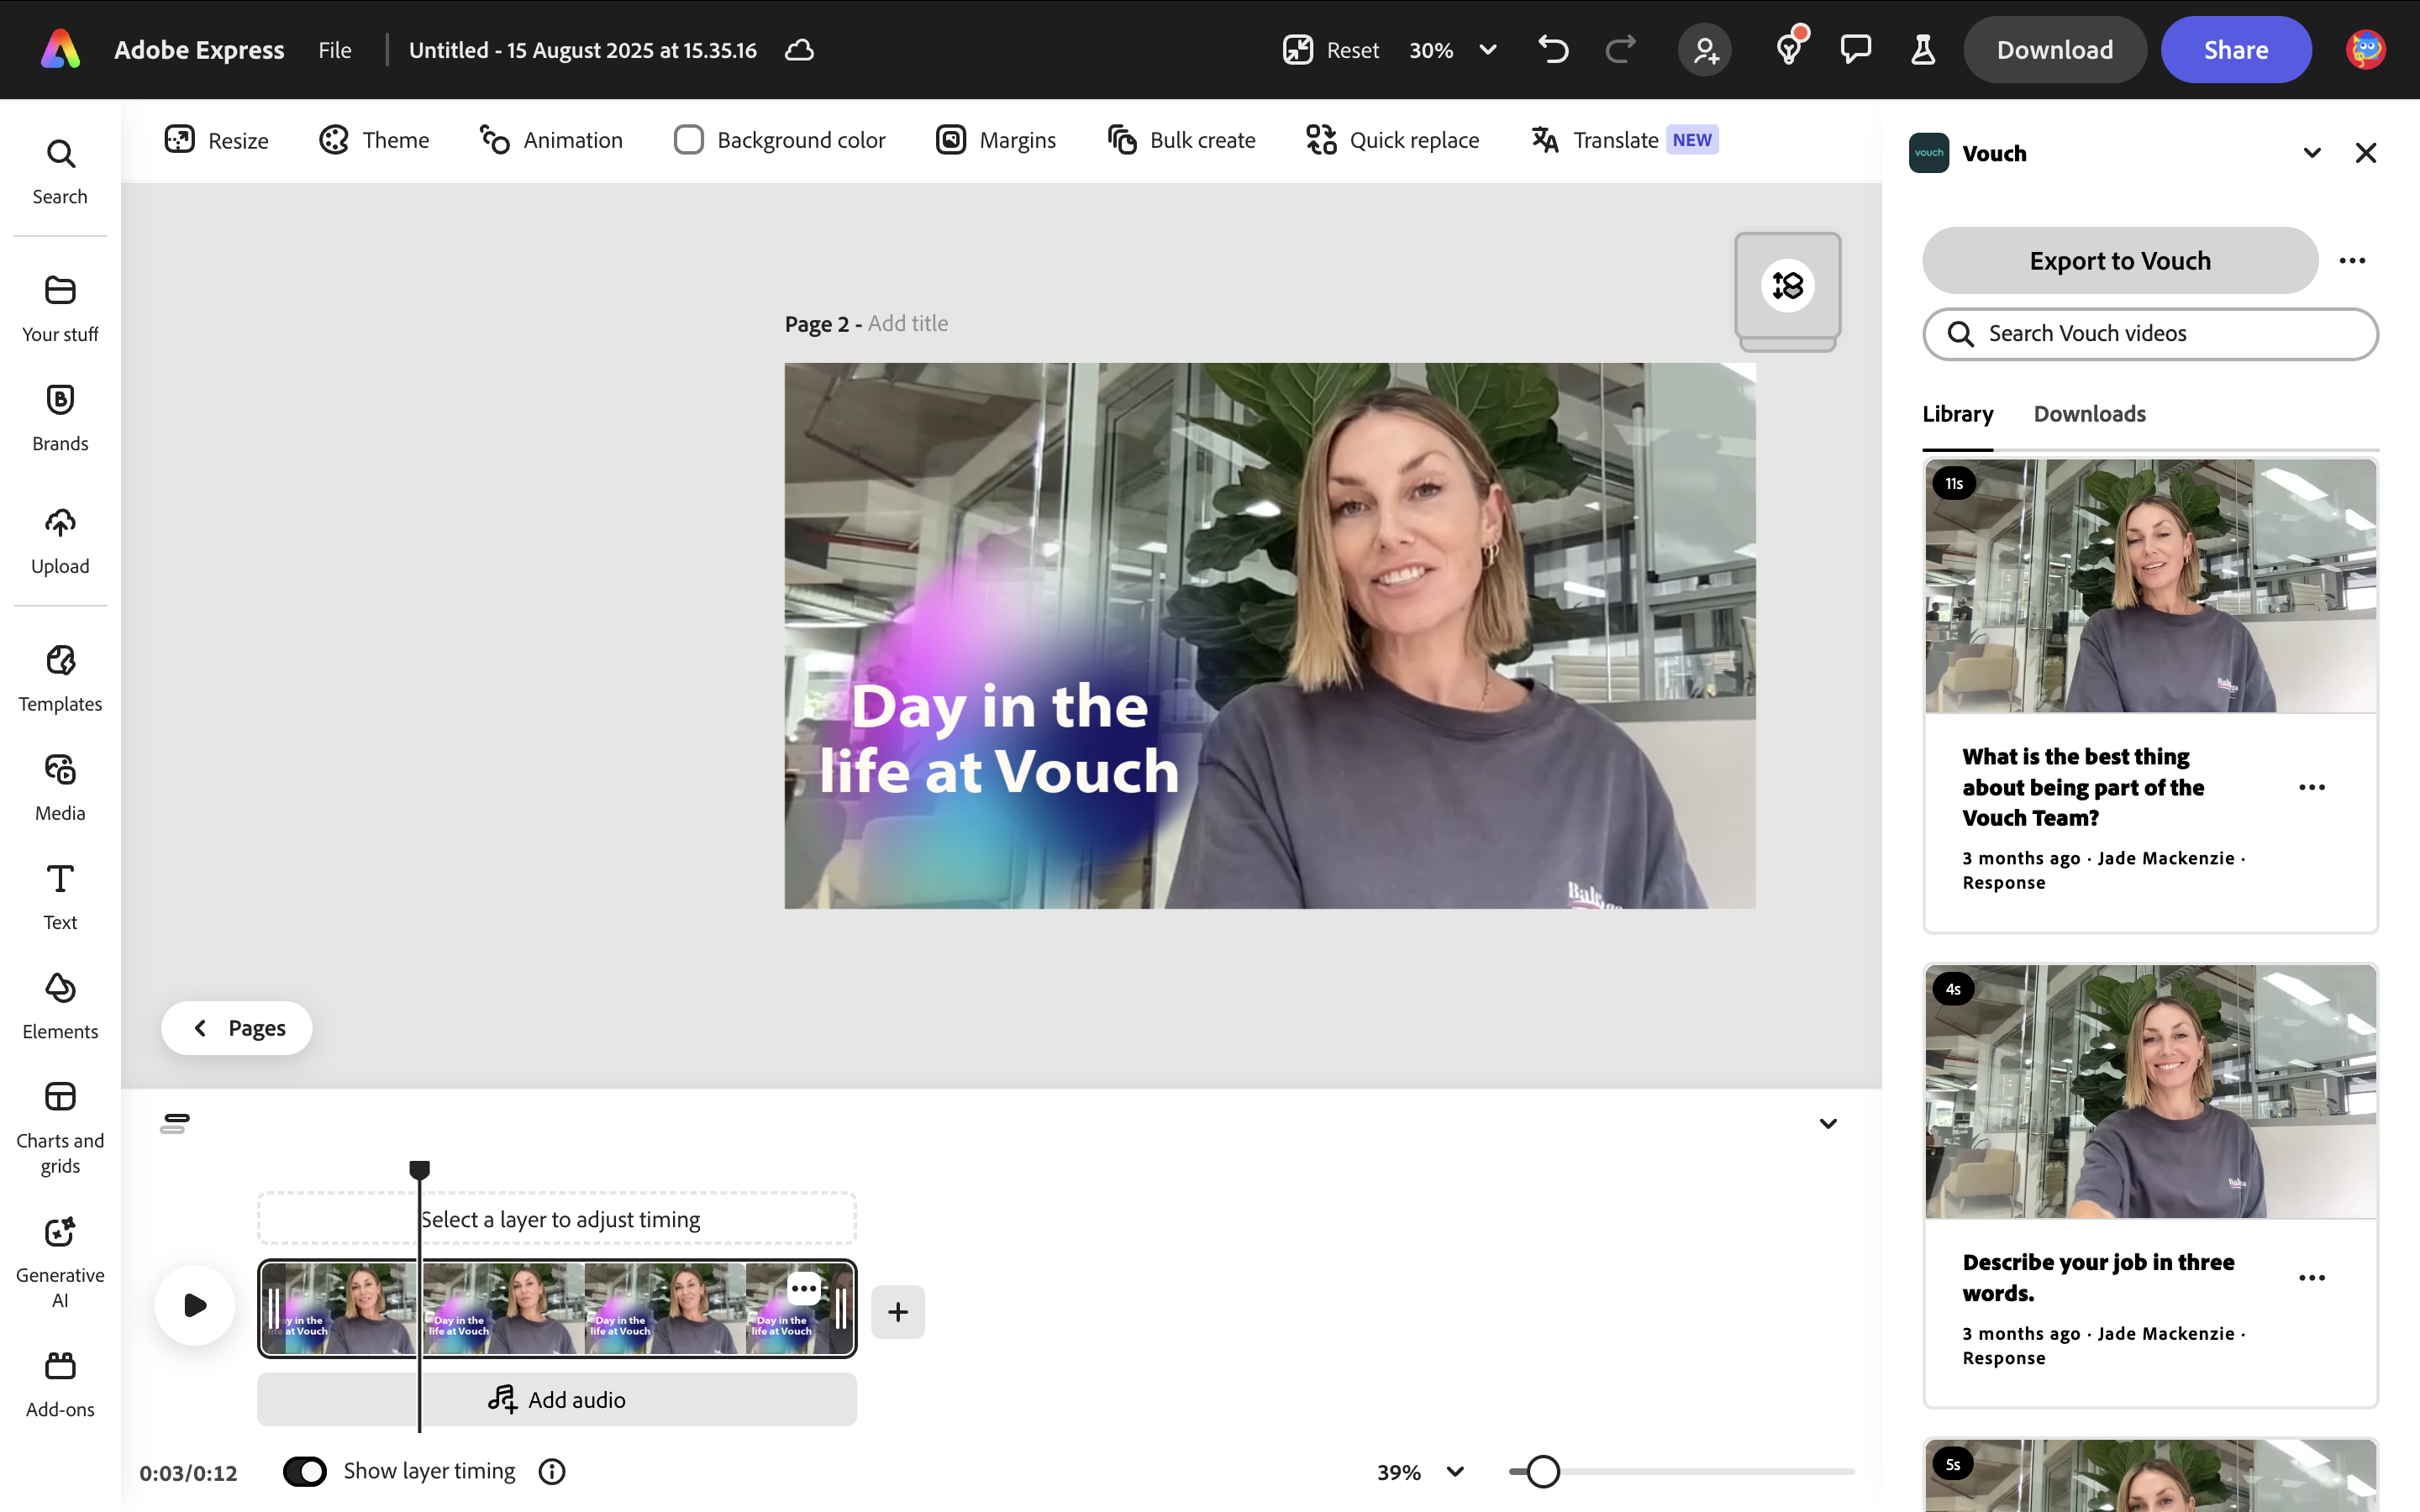
Task: Play the video timeline
Action: [x=195, y=1304]
